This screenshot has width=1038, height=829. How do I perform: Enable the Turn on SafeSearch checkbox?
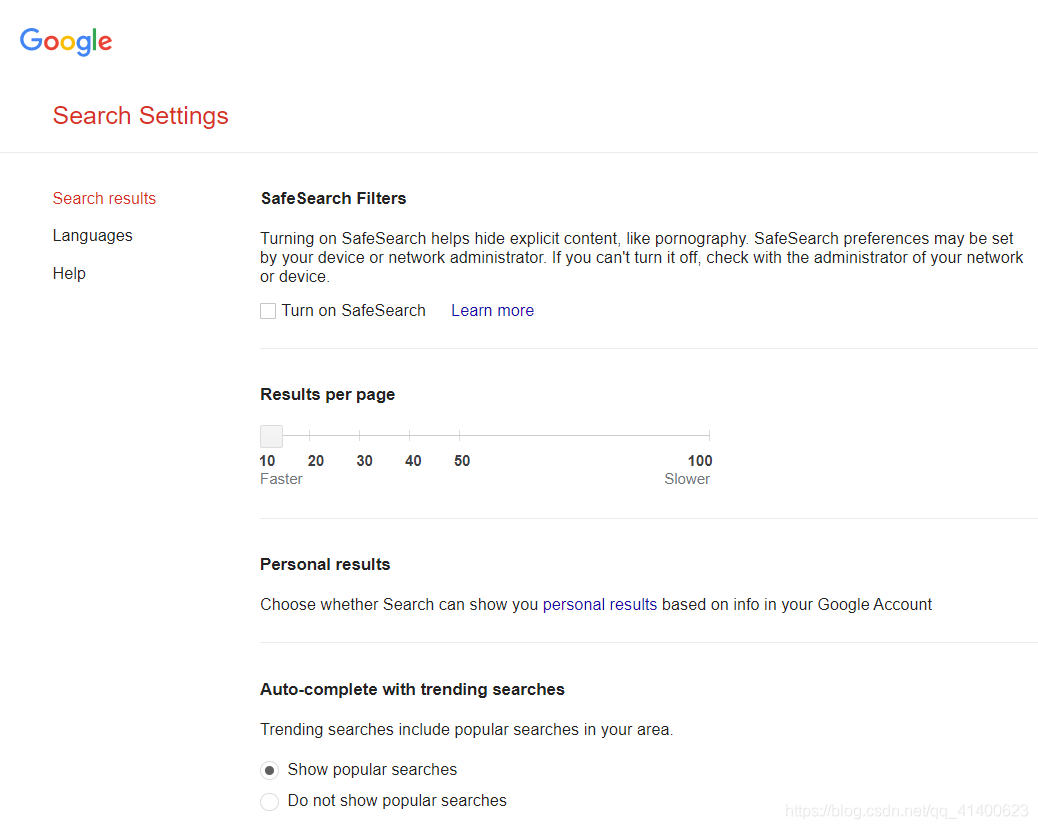click(268, 311)
